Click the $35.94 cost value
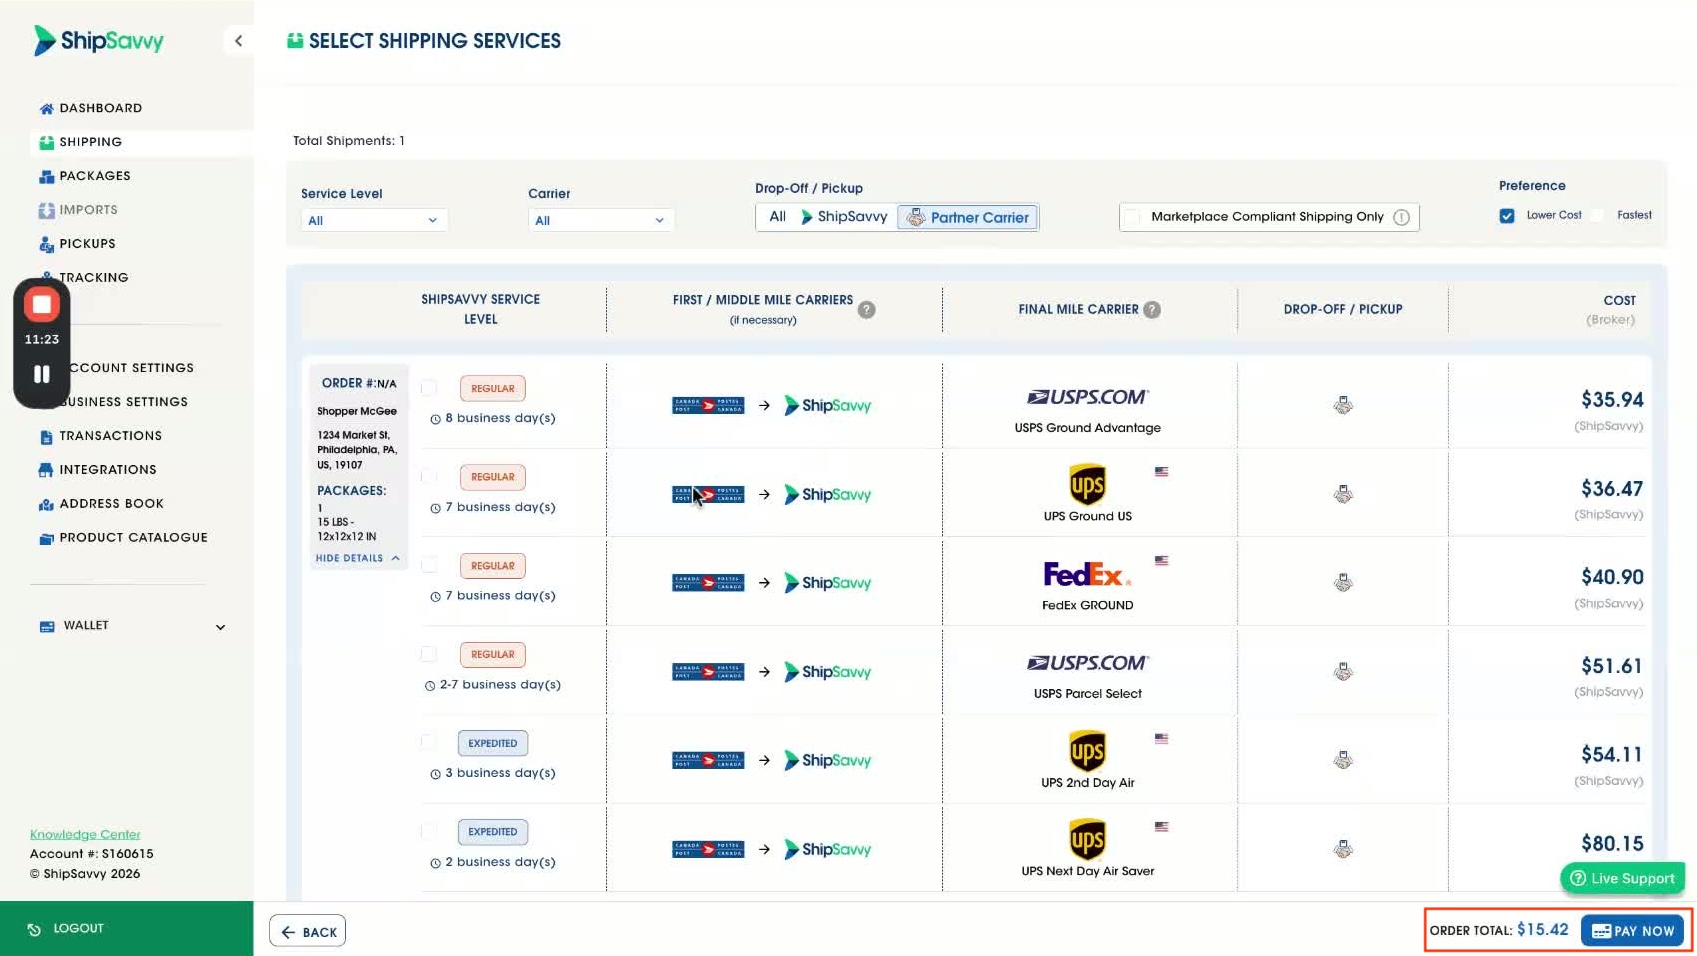The image size is (1697, 956). (x=1612, y=400)
